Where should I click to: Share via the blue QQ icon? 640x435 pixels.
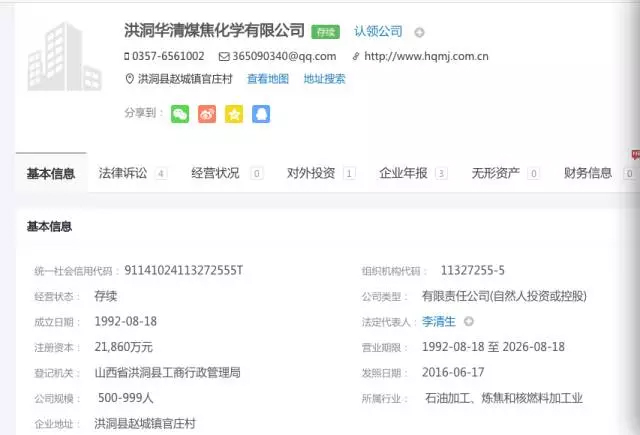point(261,114)
